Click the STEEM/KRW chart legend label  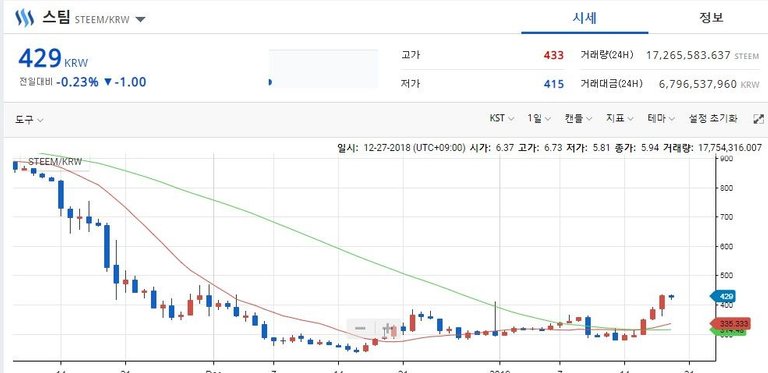coord(55,162)
